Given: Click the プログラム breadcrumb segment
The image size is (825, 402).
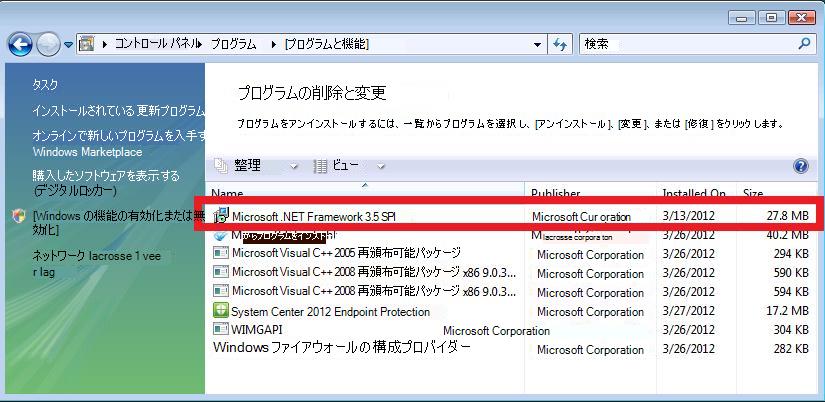Looking at the screenshot, I should (234, 45).
